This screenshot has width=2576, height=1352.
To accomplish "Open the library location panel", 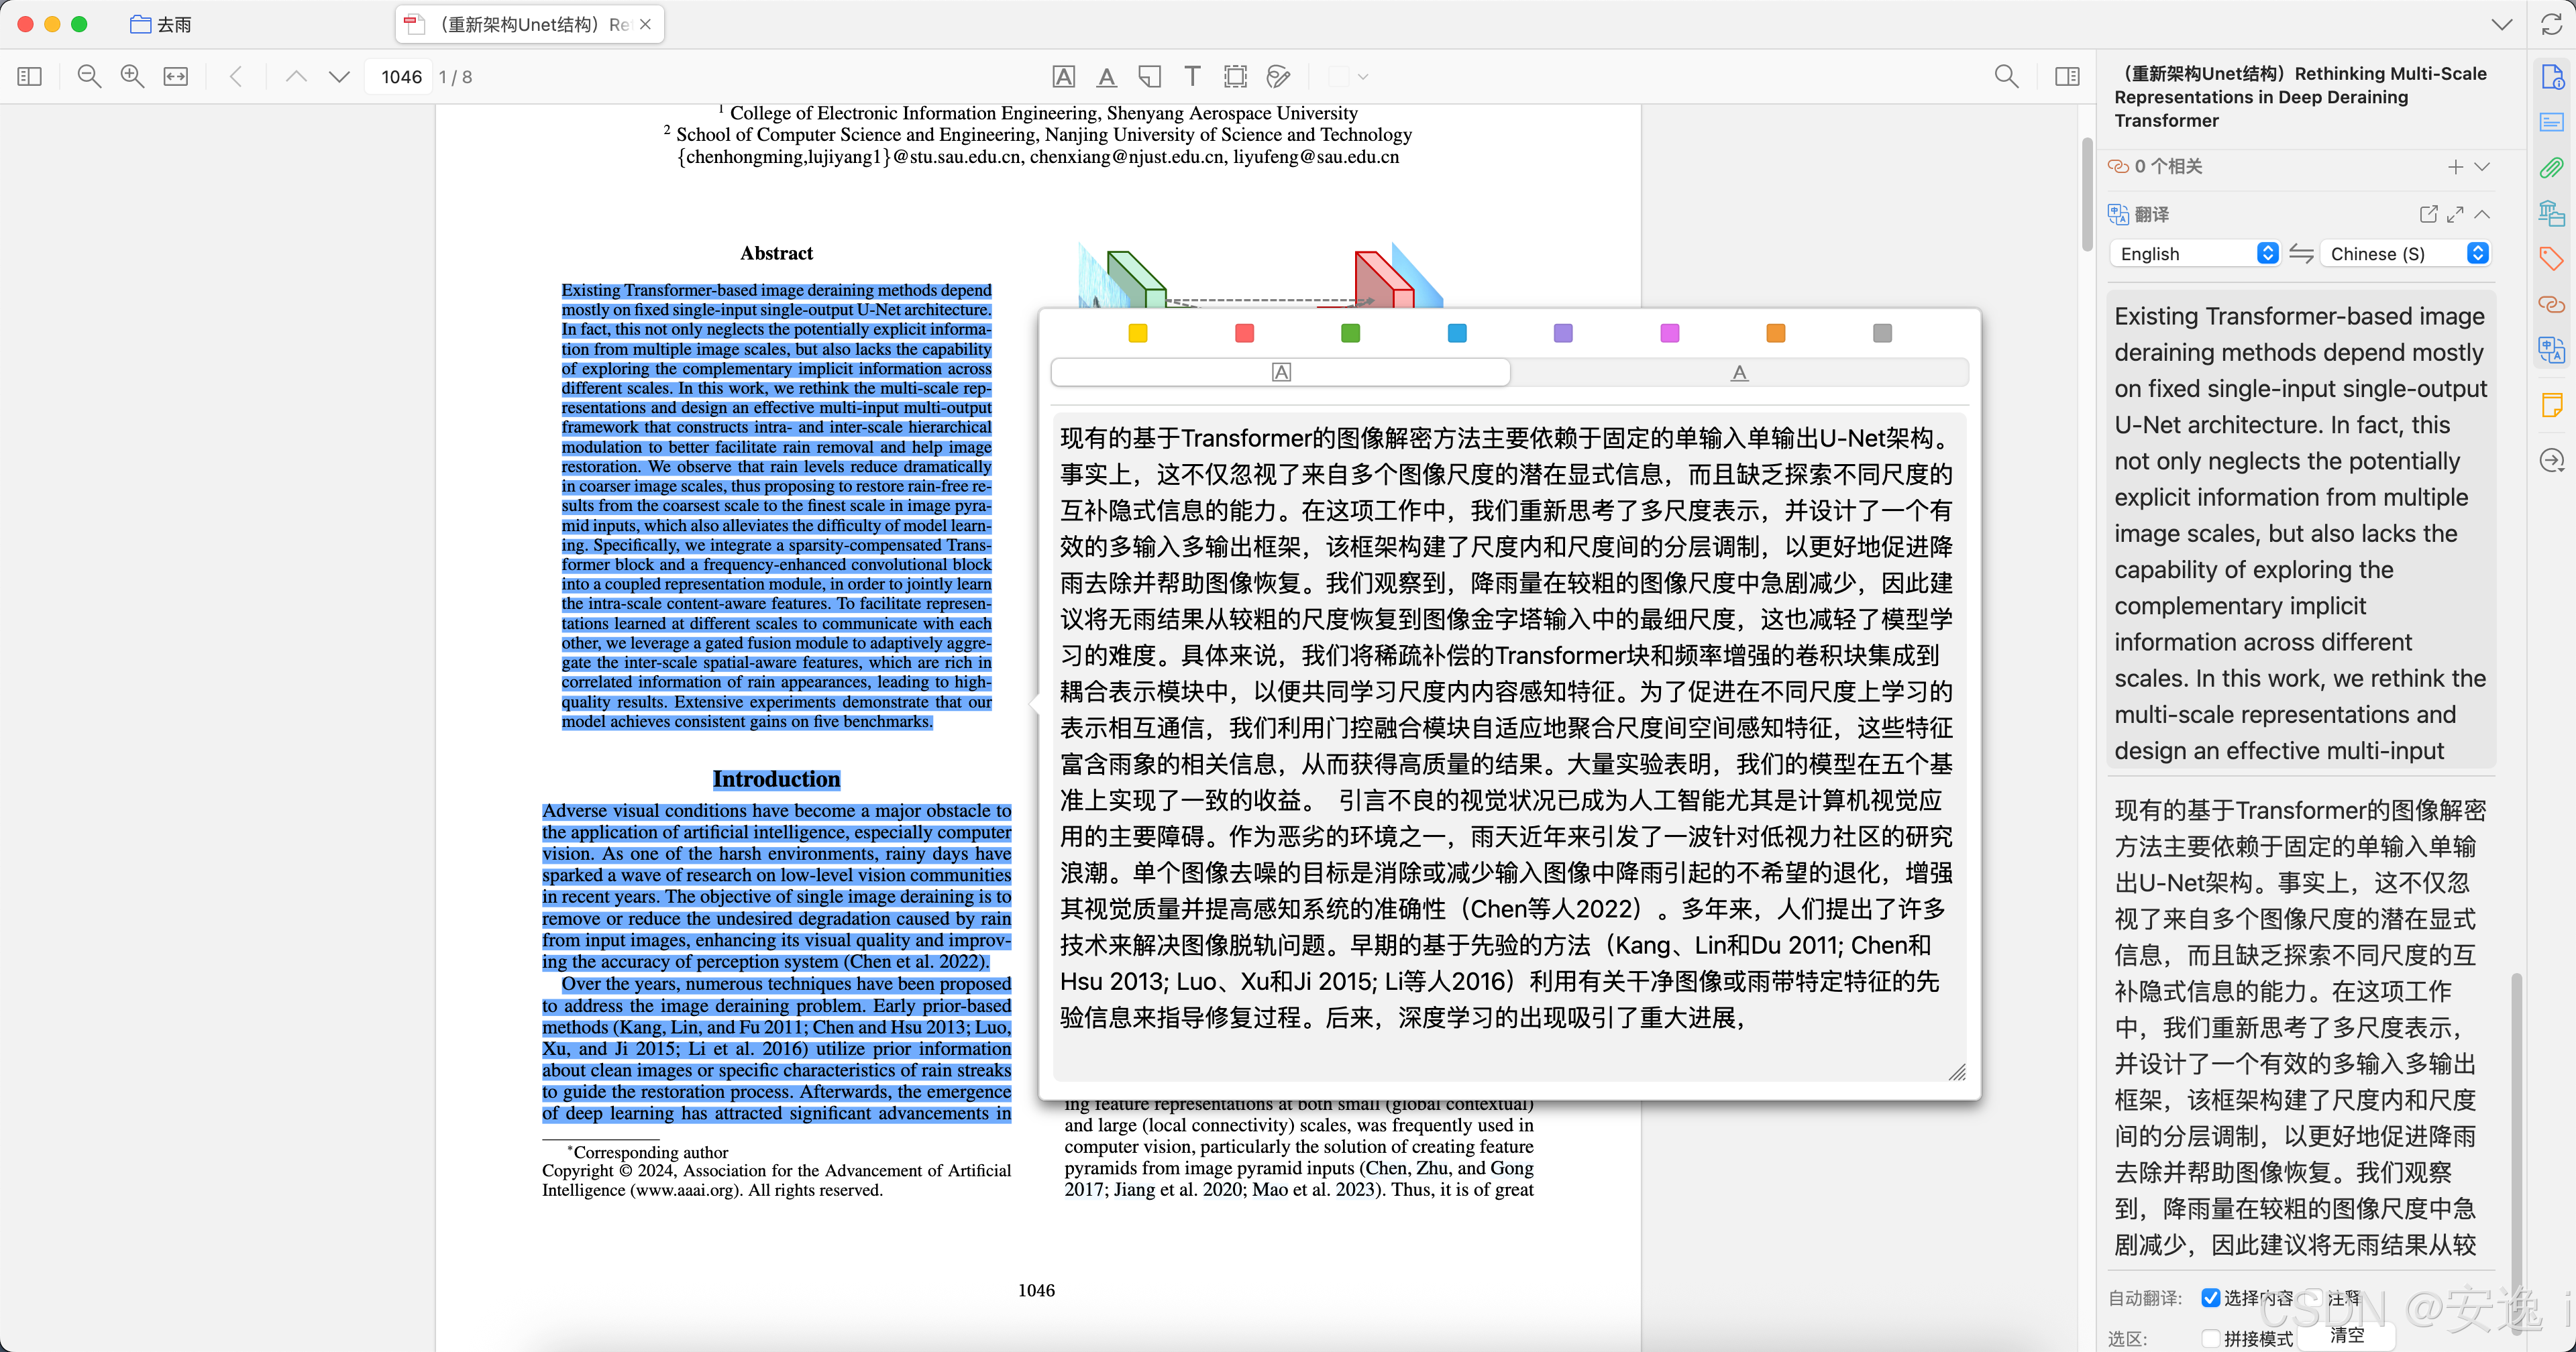I will point(2552,213).
